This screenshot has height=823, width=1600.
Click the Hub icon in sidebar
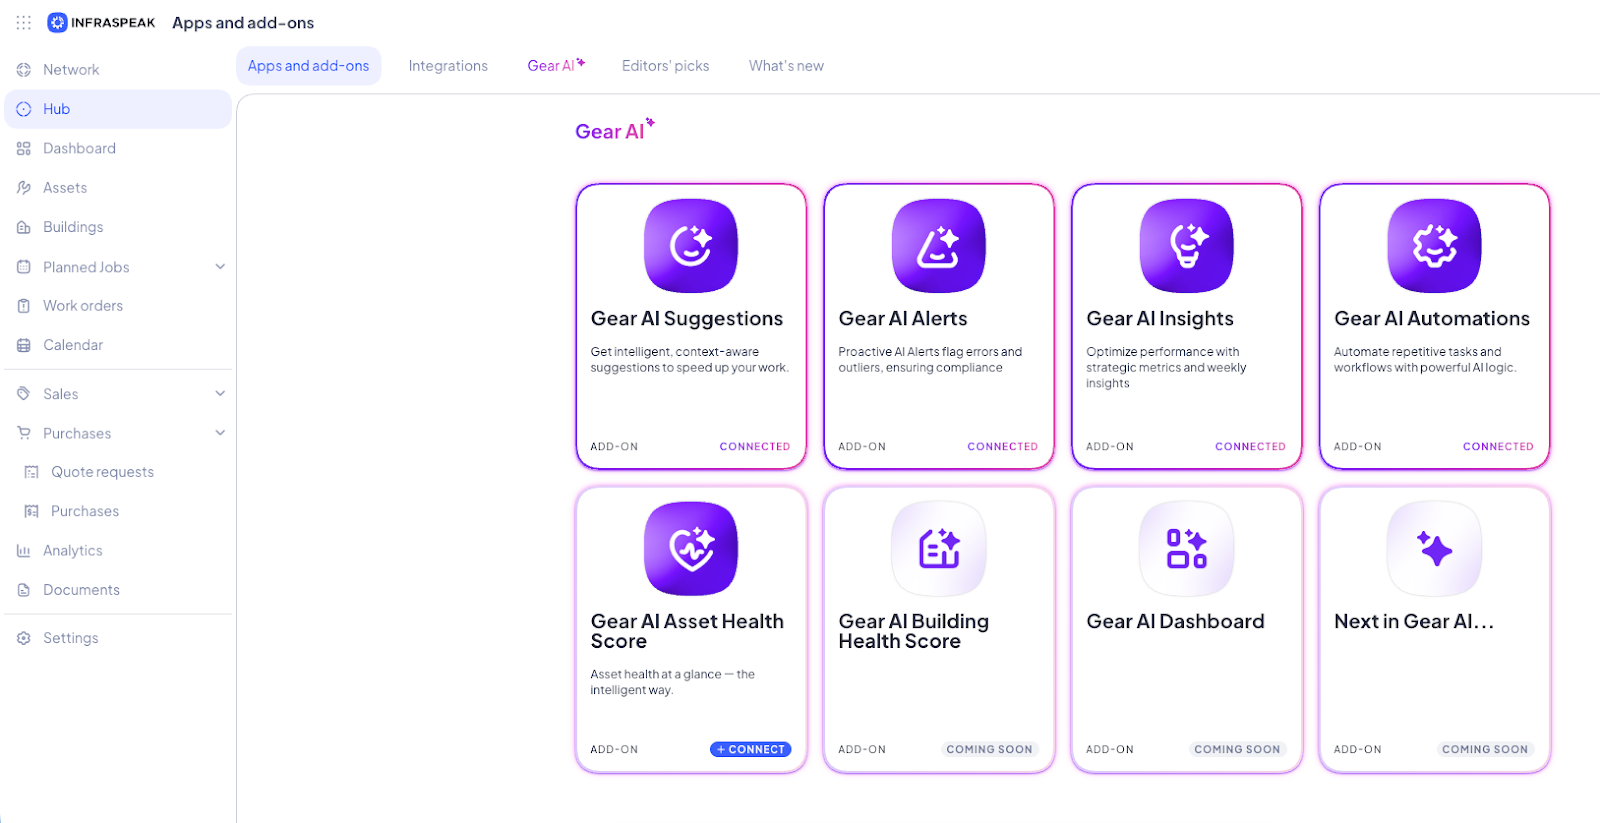24,109
